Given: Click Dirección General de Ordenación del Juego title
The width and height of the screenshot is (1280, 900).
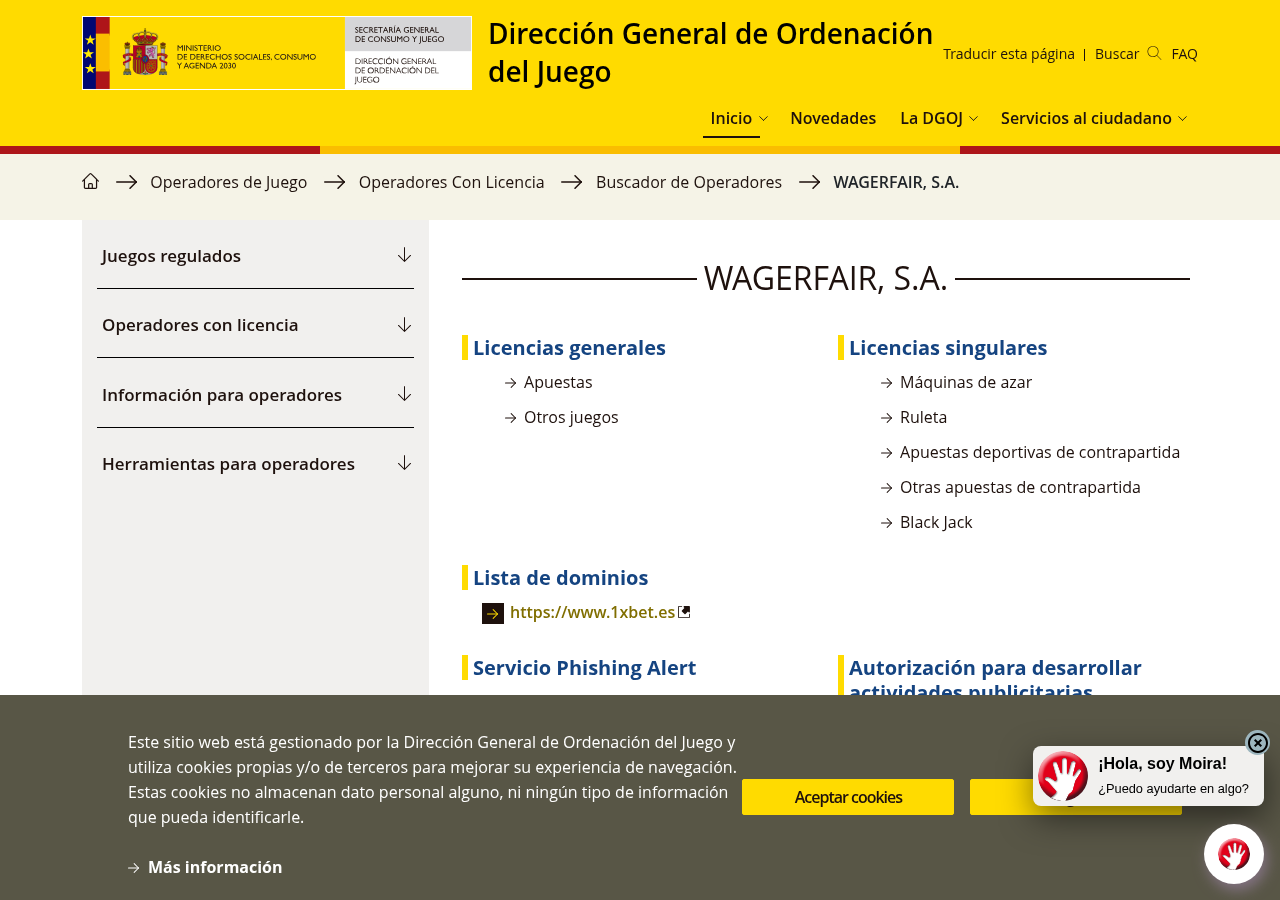Looking at the screenshot, I should [x=710, y=52].
